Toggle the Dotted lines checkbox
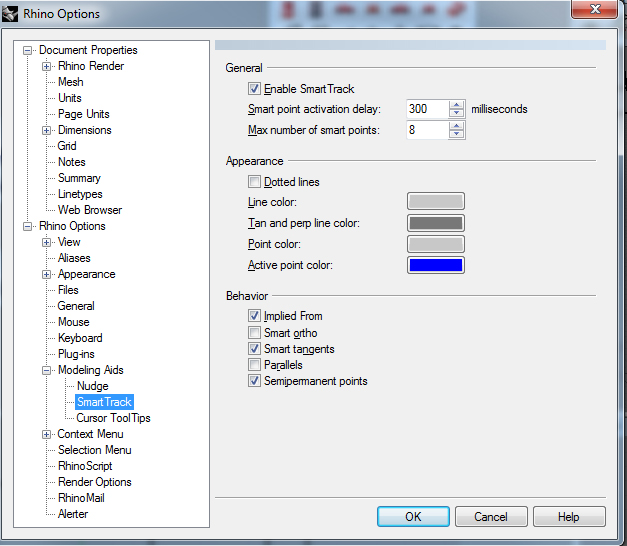 click(x=254, y=182)
